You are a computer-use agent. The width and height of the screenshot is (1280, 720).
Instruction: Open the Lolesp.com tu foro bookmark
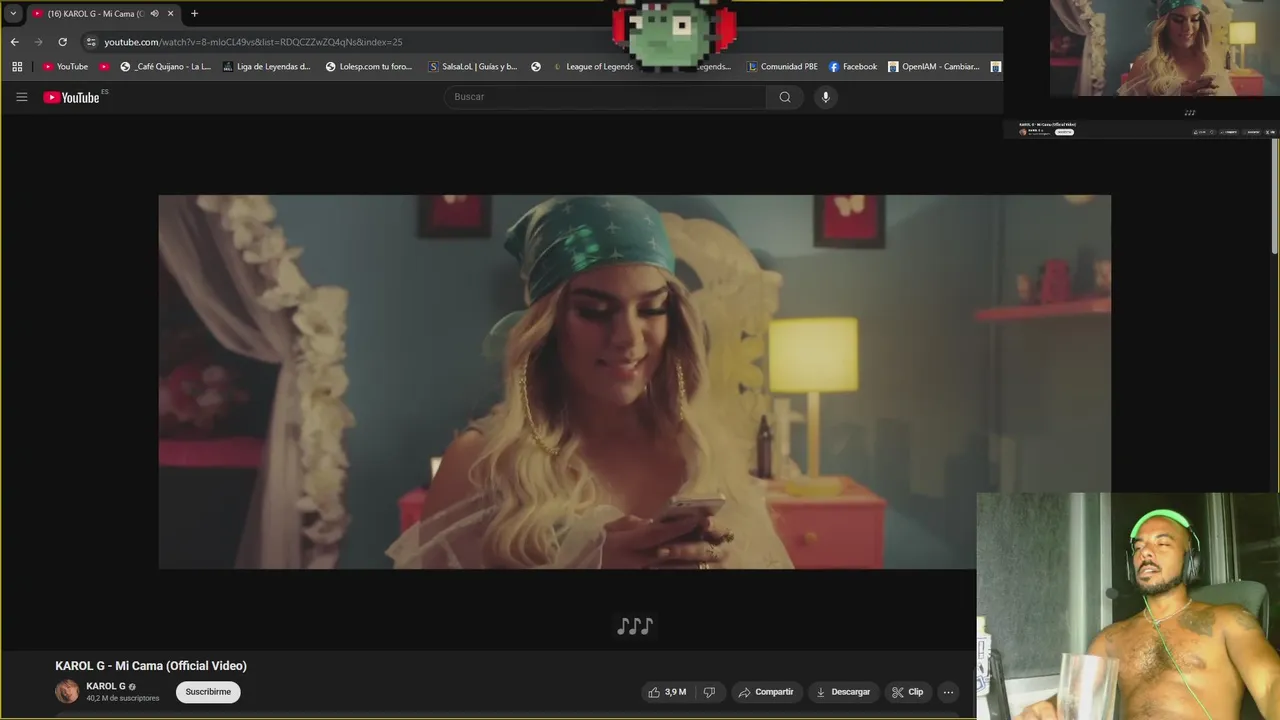point(369,67)
